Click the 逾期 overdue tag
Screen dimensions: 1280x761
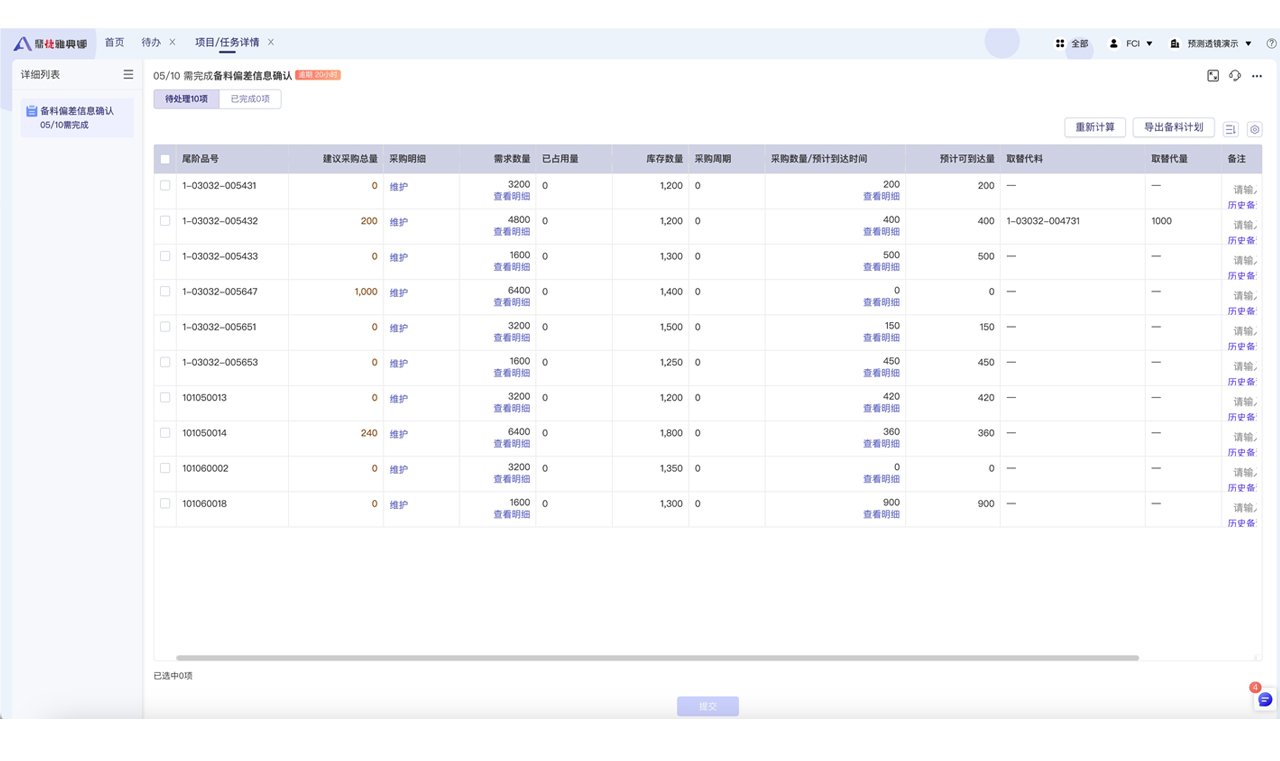click(318, 75)
